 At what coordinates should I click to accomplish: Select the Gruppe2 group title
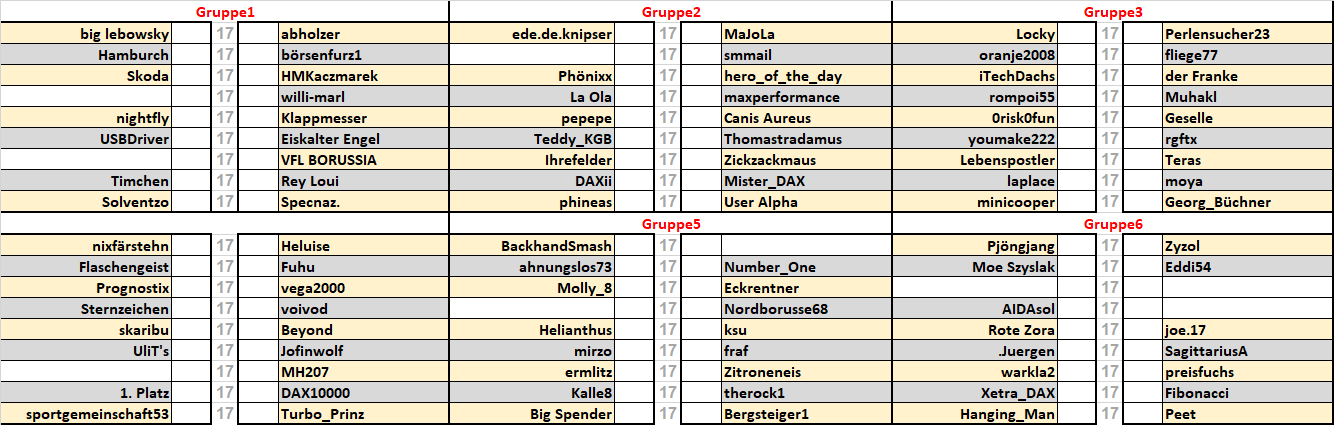tap(671, 13)
